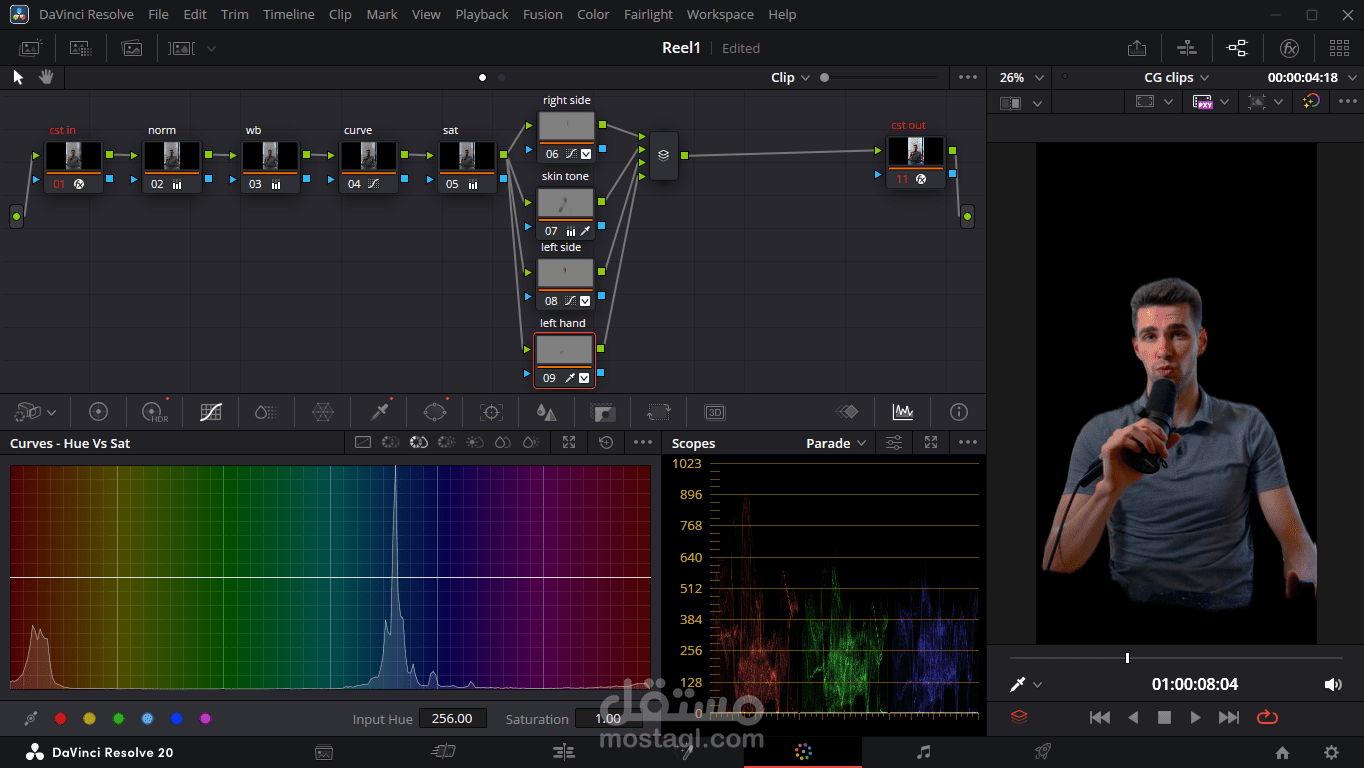Select the Hue Vs Sat curve mode
1364x768 pixels.
[419, 442]
